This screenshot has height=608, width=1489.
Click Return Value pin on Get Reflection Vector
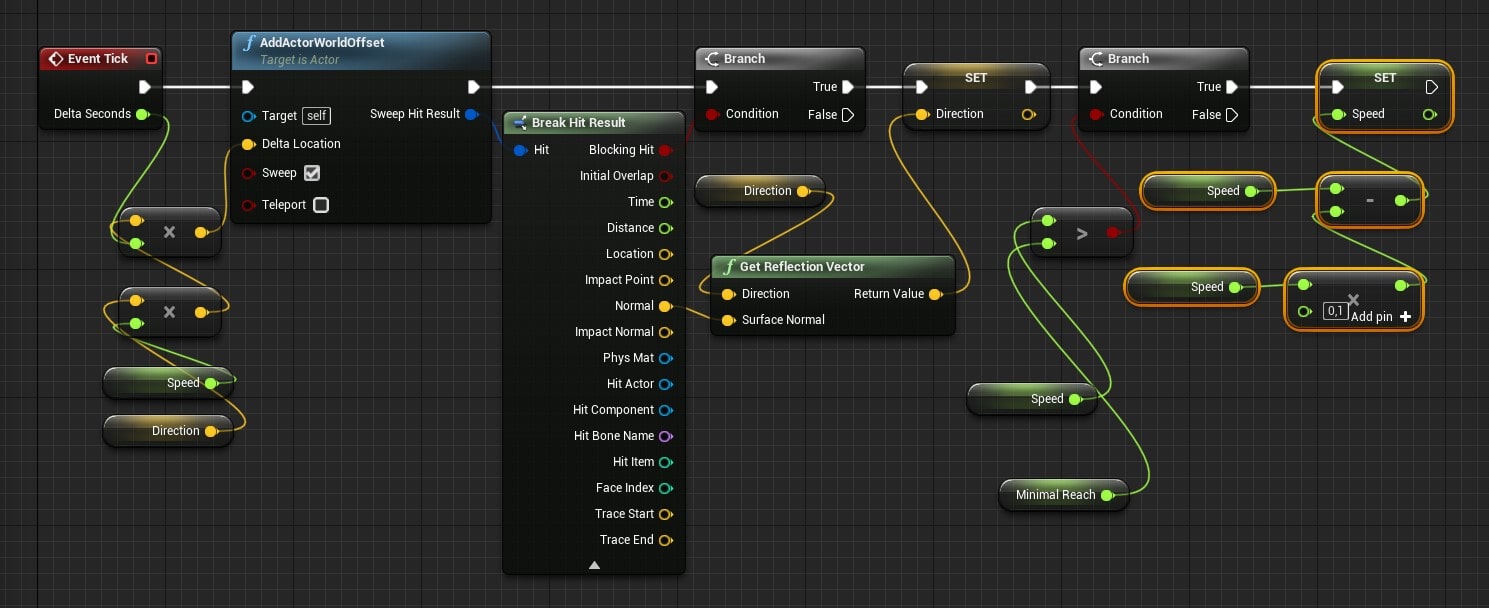(x=935, y=294)
